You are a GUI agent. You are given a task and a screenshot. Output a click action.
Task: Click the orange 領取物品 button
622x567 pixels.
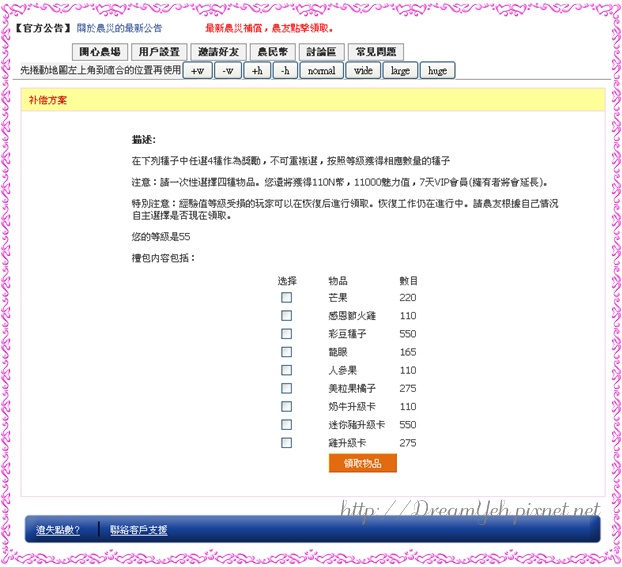click(x=363, y=463)
